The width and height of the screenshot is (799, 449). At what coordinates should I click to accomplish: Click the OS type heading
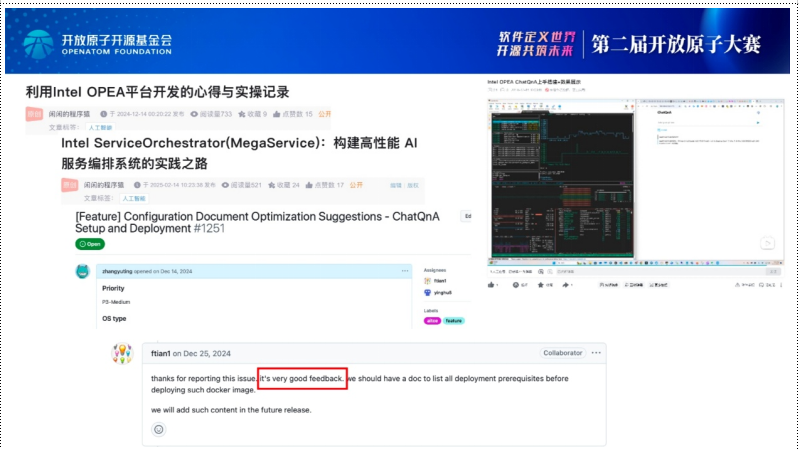[x=114, y=319]
